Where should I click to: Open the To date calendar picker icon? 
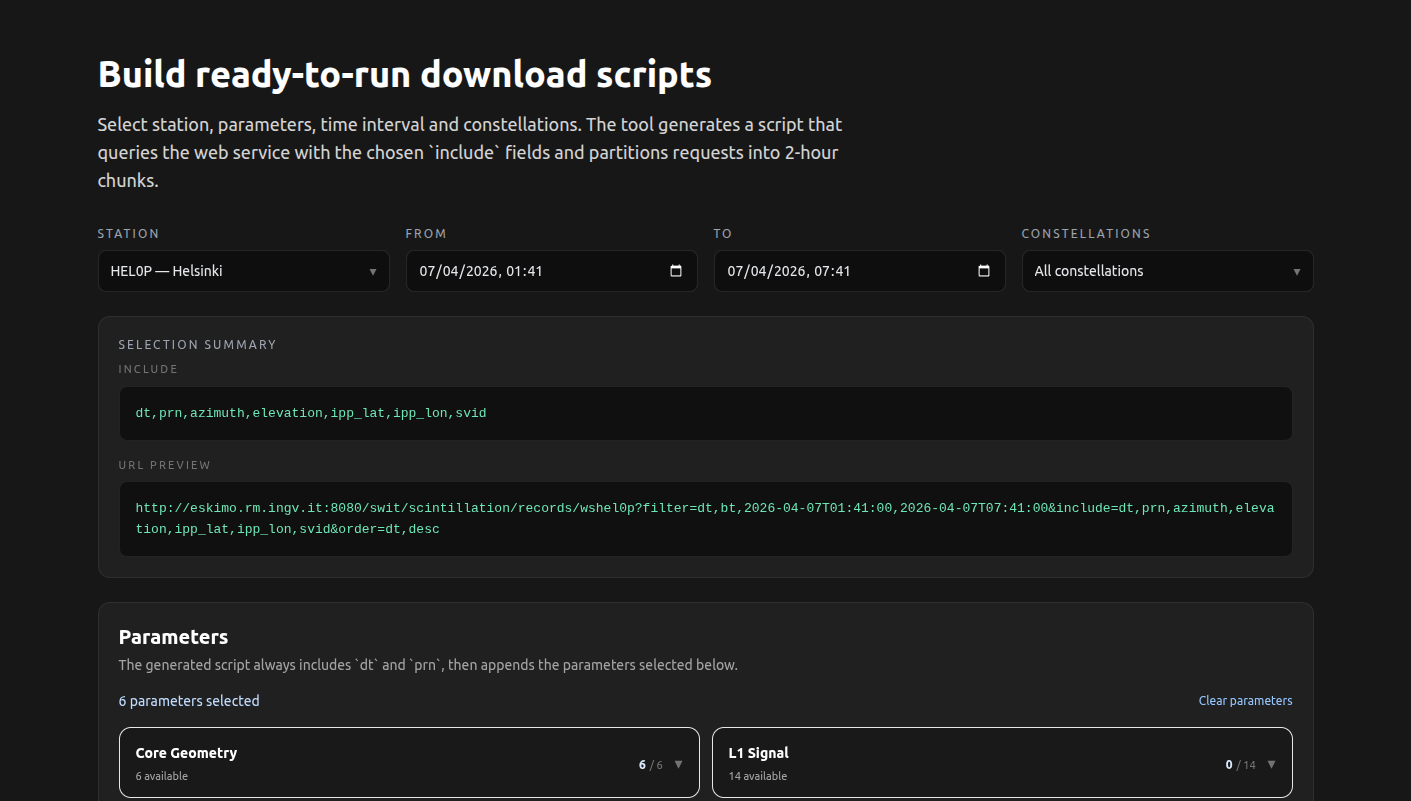(x=983, y=271)
